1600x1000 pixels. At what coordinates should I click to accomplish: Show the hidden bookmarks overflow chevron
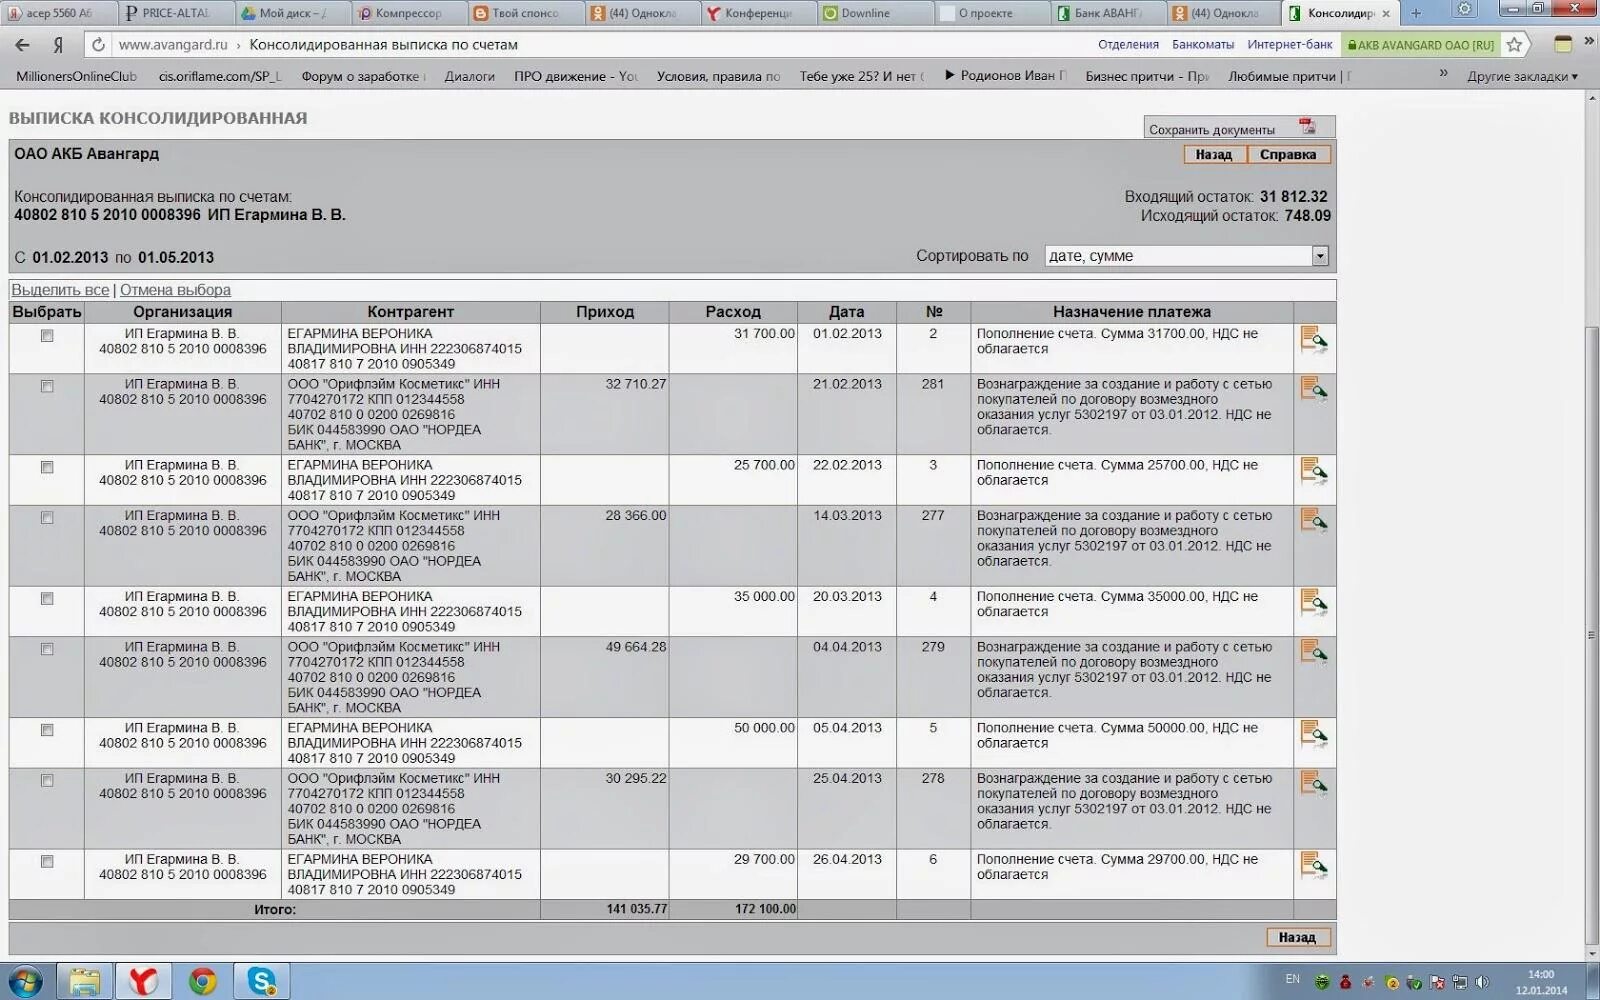(1443, 74)
